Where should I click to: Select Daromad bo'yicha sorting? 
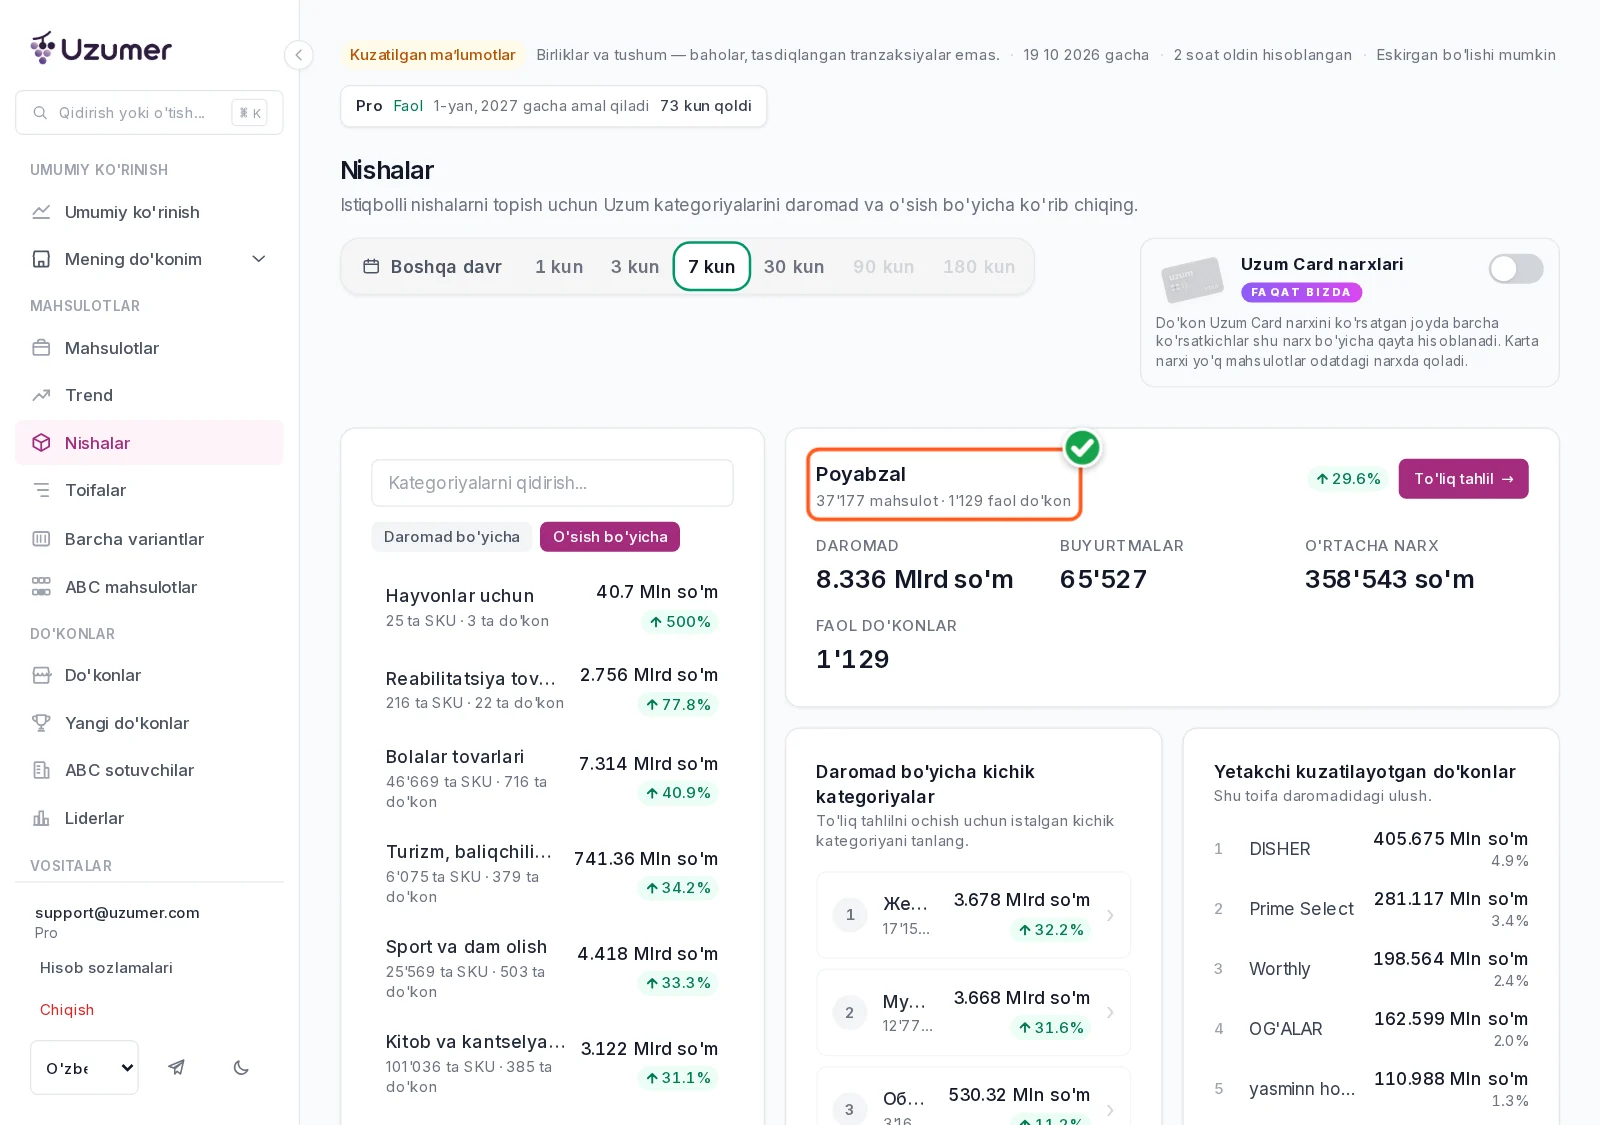452,537
